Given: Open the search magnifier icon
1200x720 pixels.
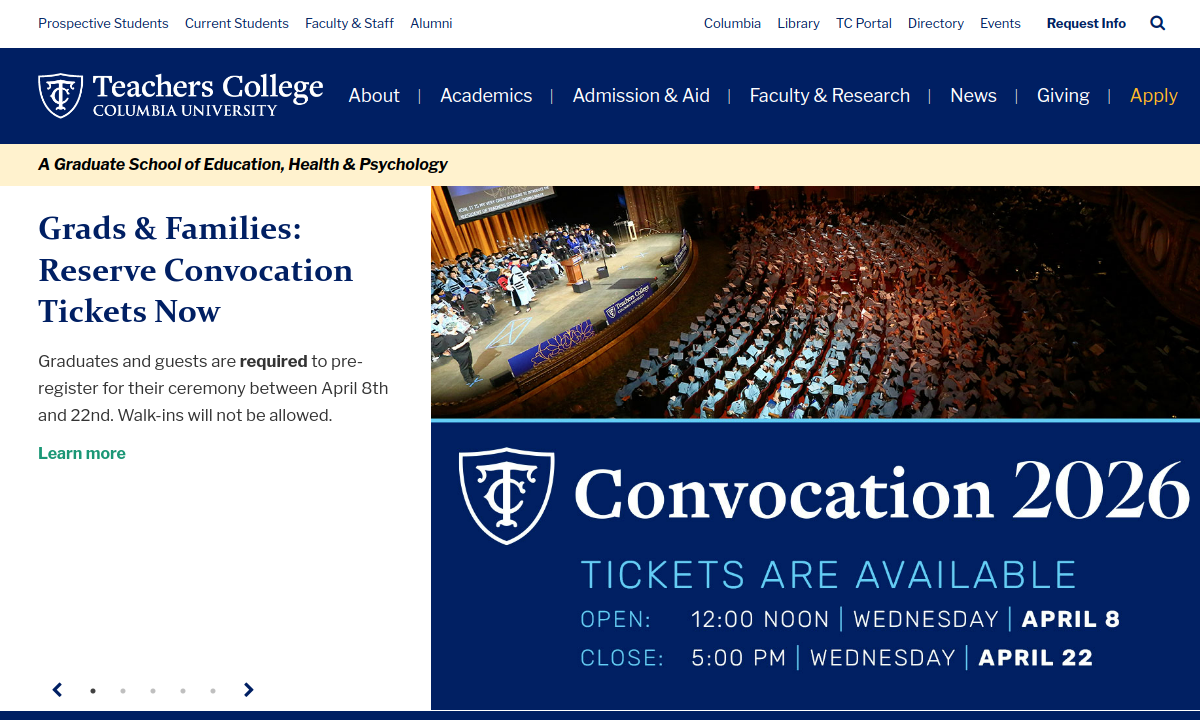Looking at the screenshot, I should tap(1158, 23).
